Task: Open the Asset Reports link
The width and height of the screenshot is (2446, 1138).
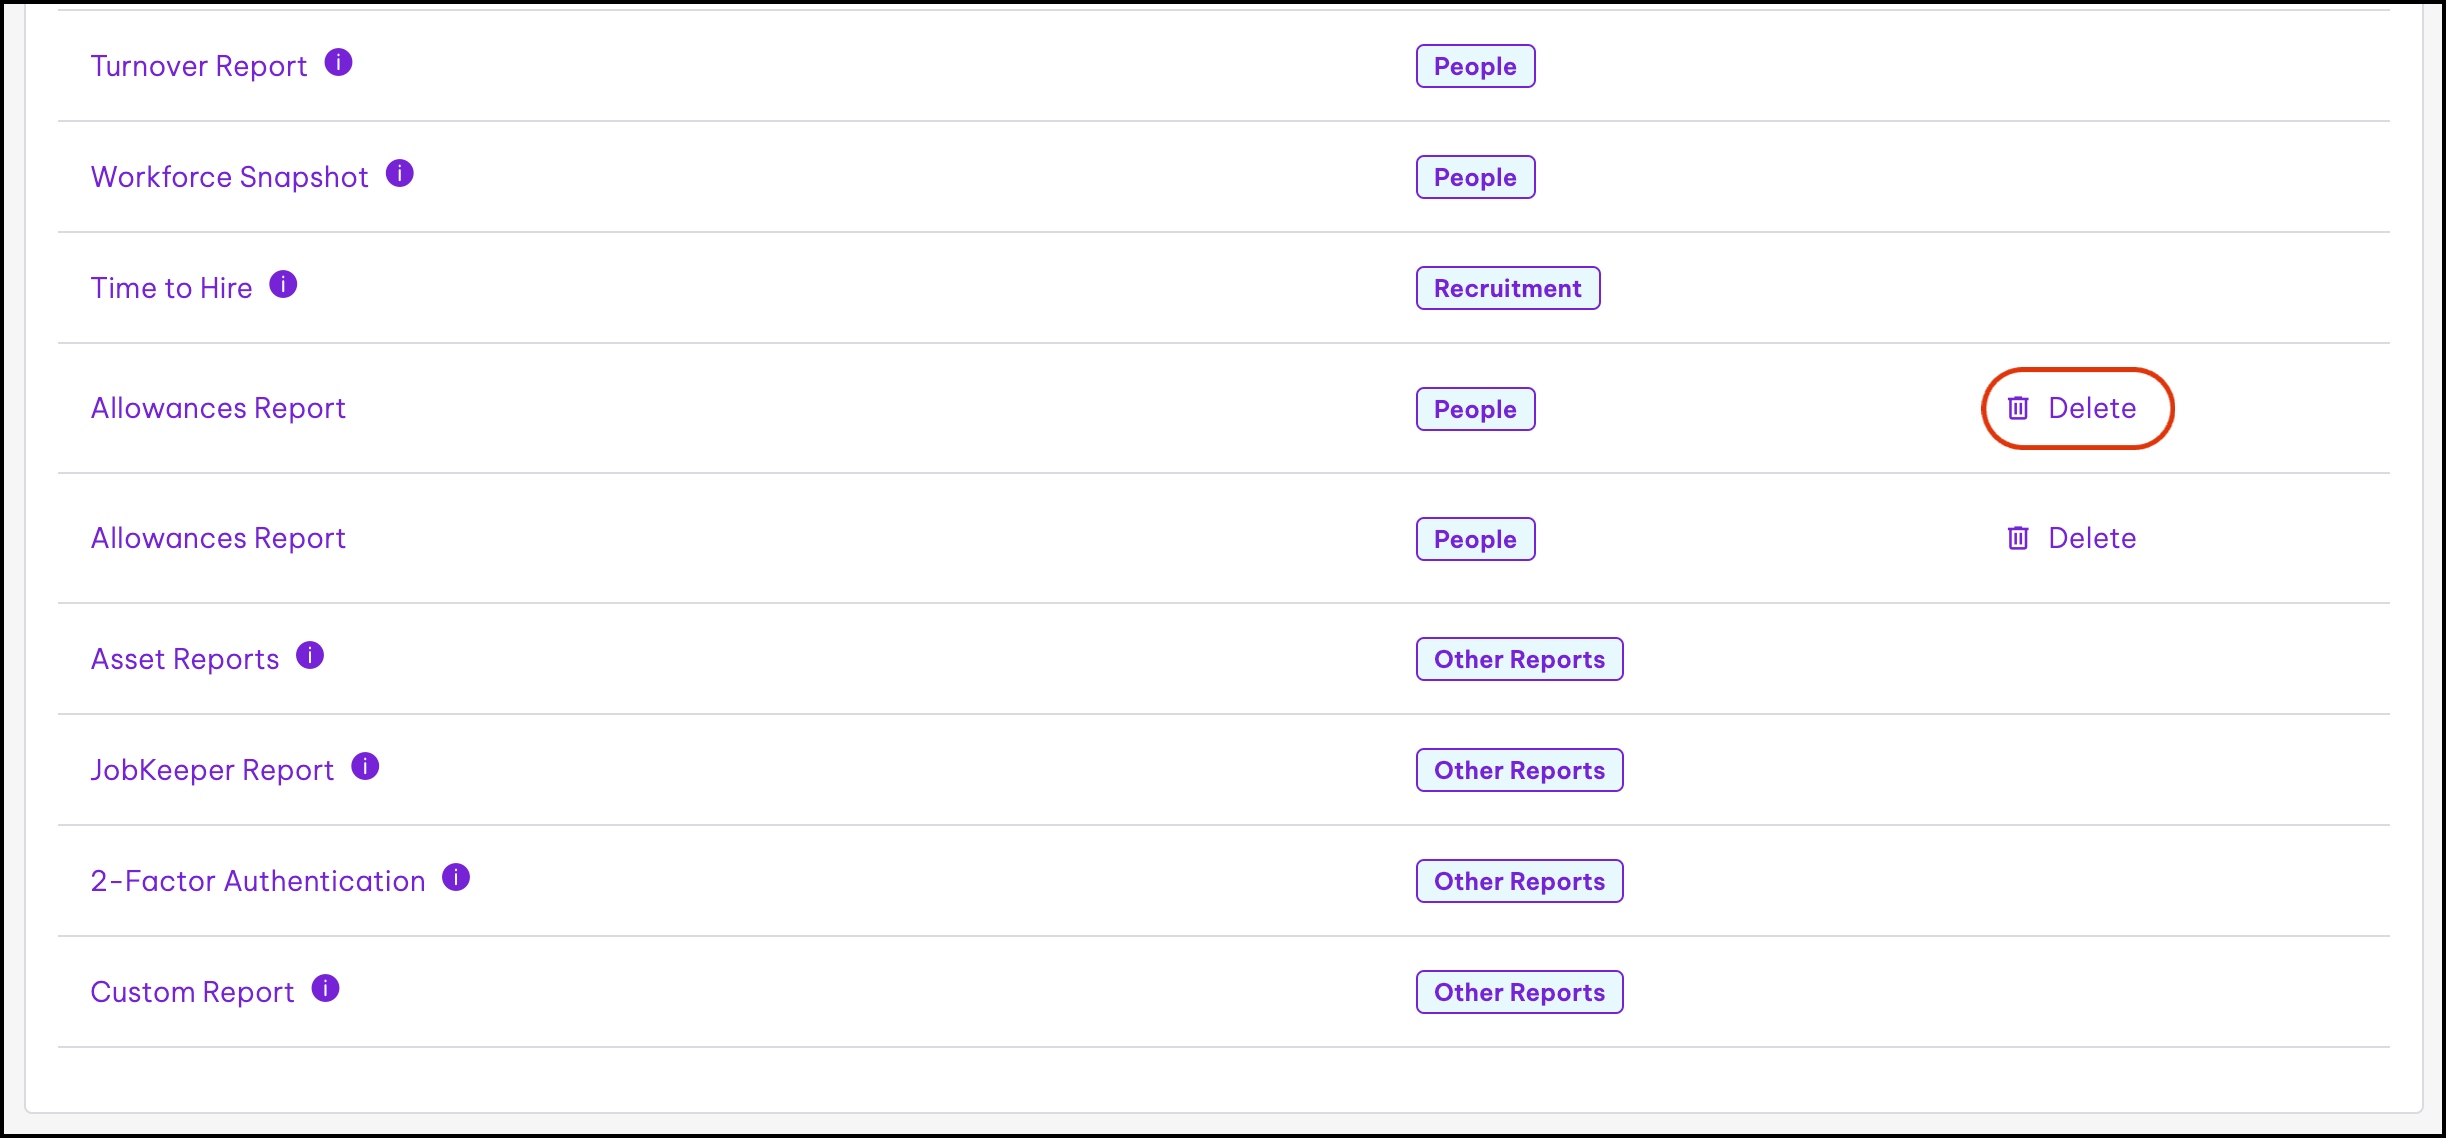Action: (x=185, y=659)
